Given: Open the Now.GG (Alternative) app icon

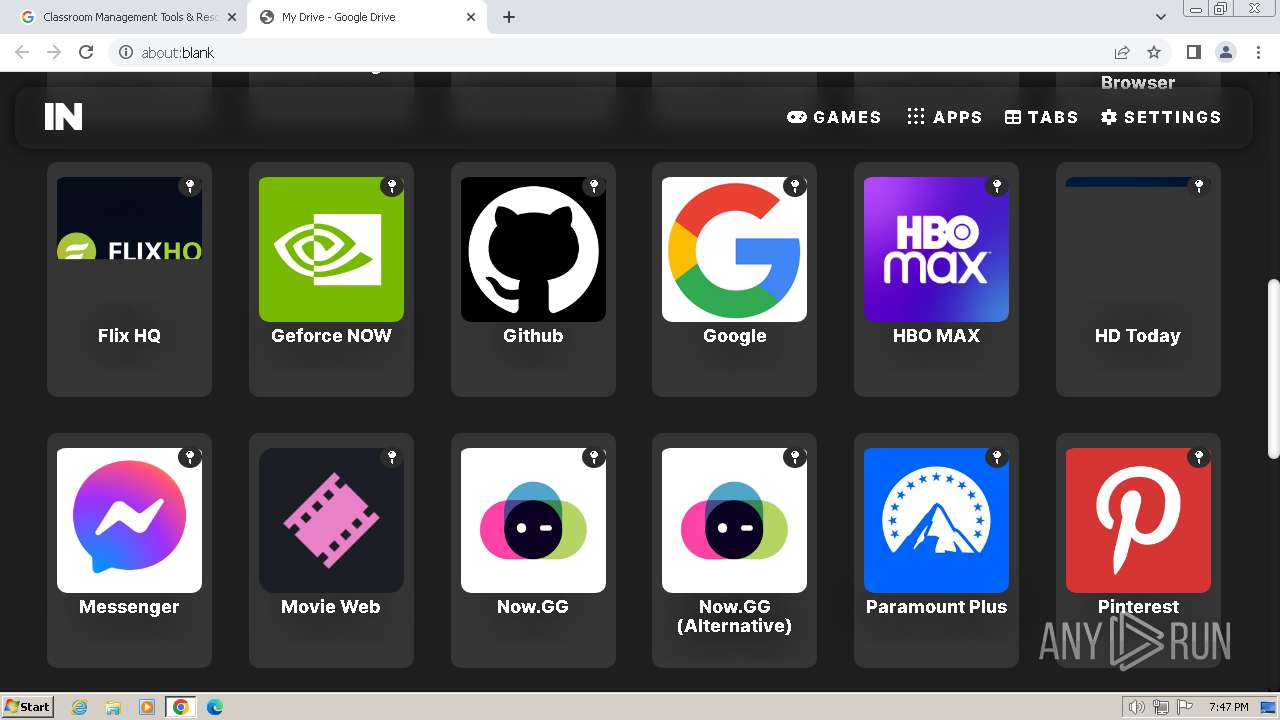Looking at the screenshot, I should coord(734,520).
